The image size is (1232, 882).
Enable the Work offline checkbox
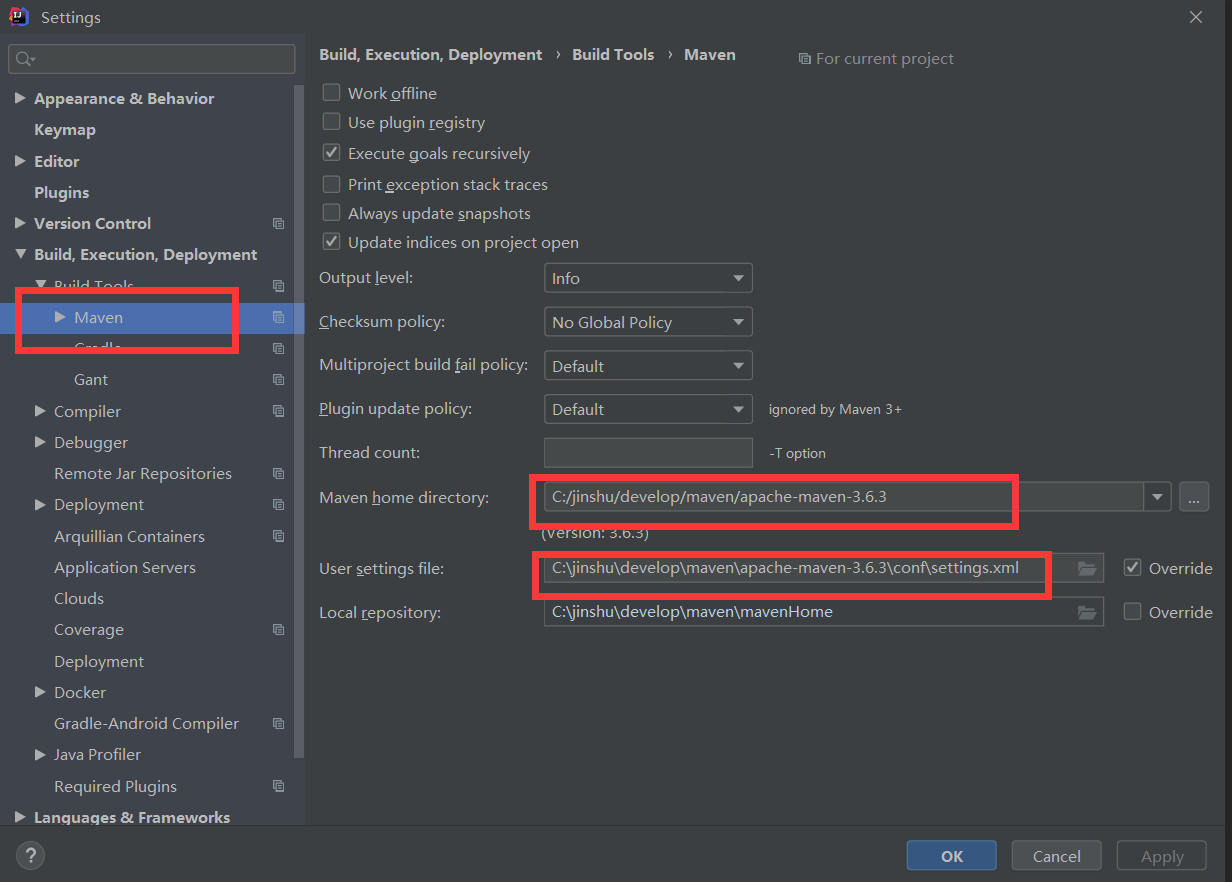click(x=331, y=93)
